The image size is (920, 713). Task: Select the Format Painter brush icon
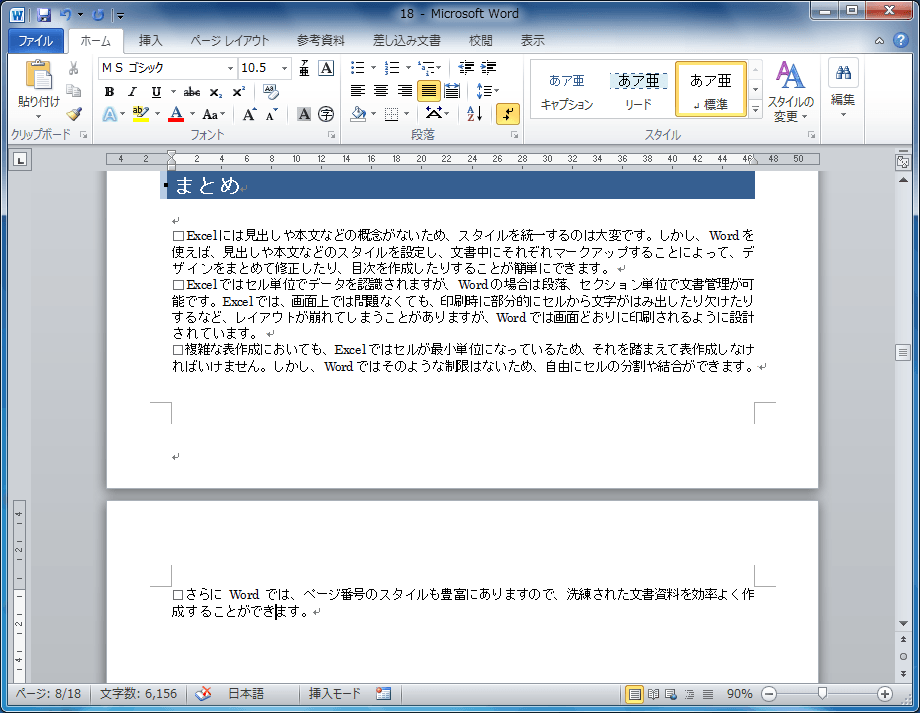[x=74, y=113]
